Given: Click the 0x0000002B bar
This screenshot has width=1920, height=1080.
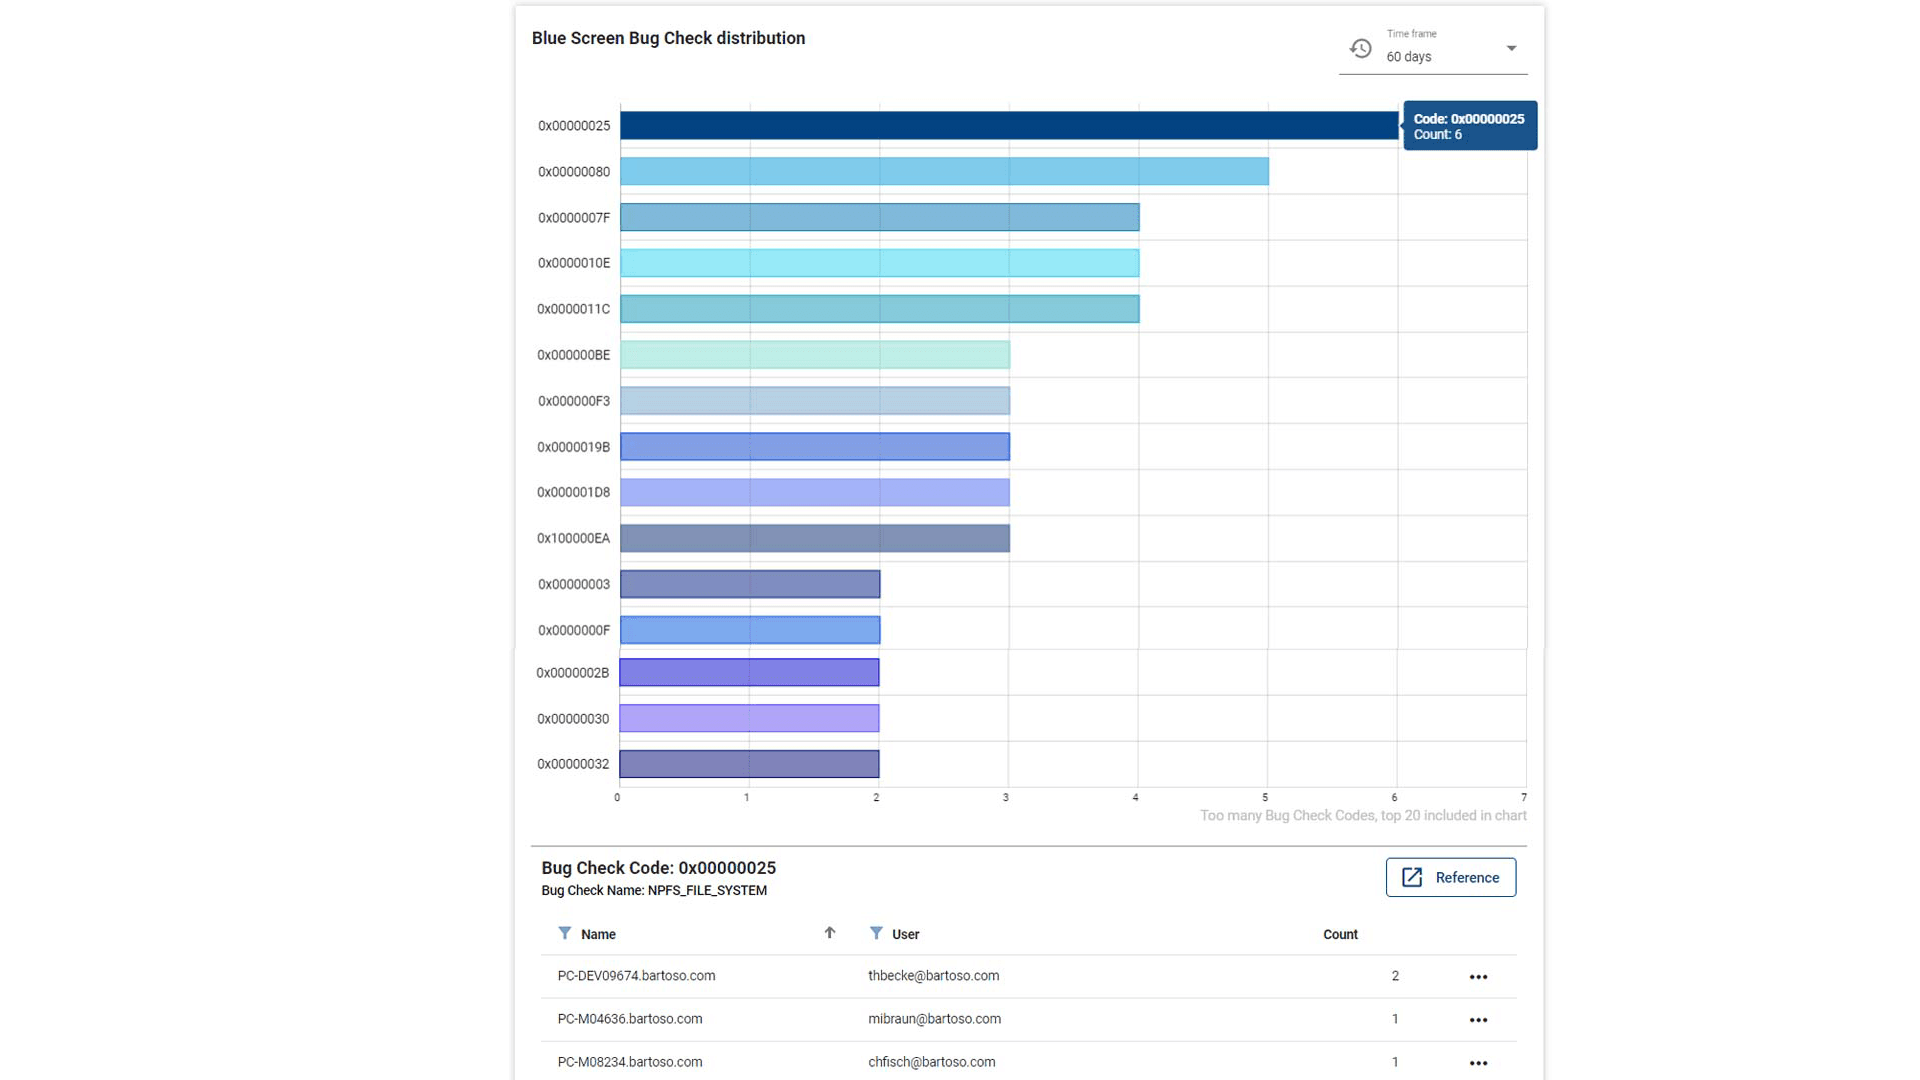Looking at the screenshot, I should coord(749,672).
